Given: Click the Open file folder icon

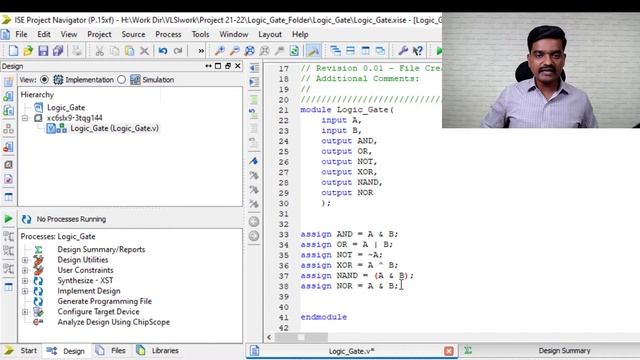Looking at the screenshot, I should tap(28, 51).
